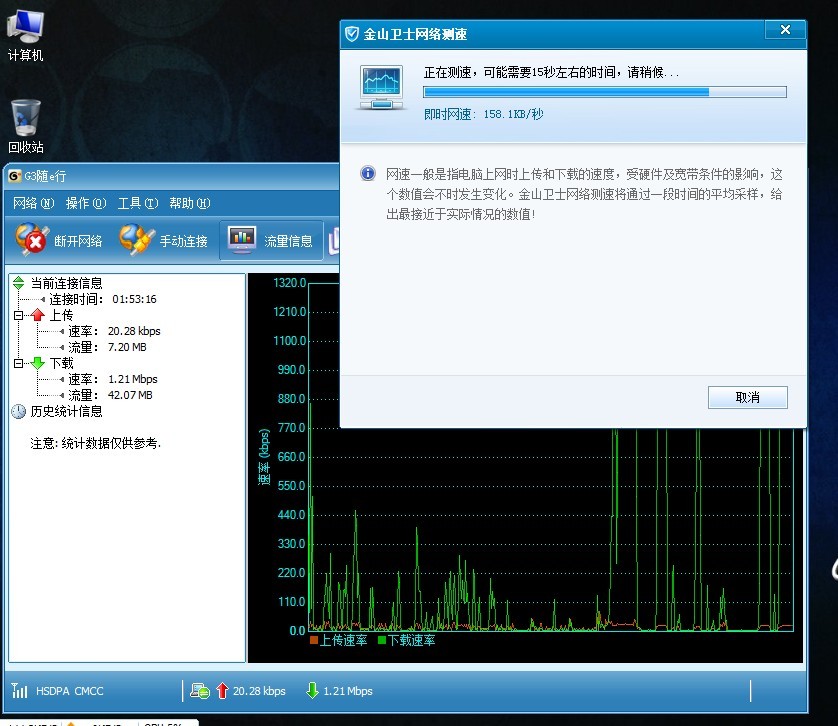
Task: Click the speed test progress bar
Action: tap(604, 92)
